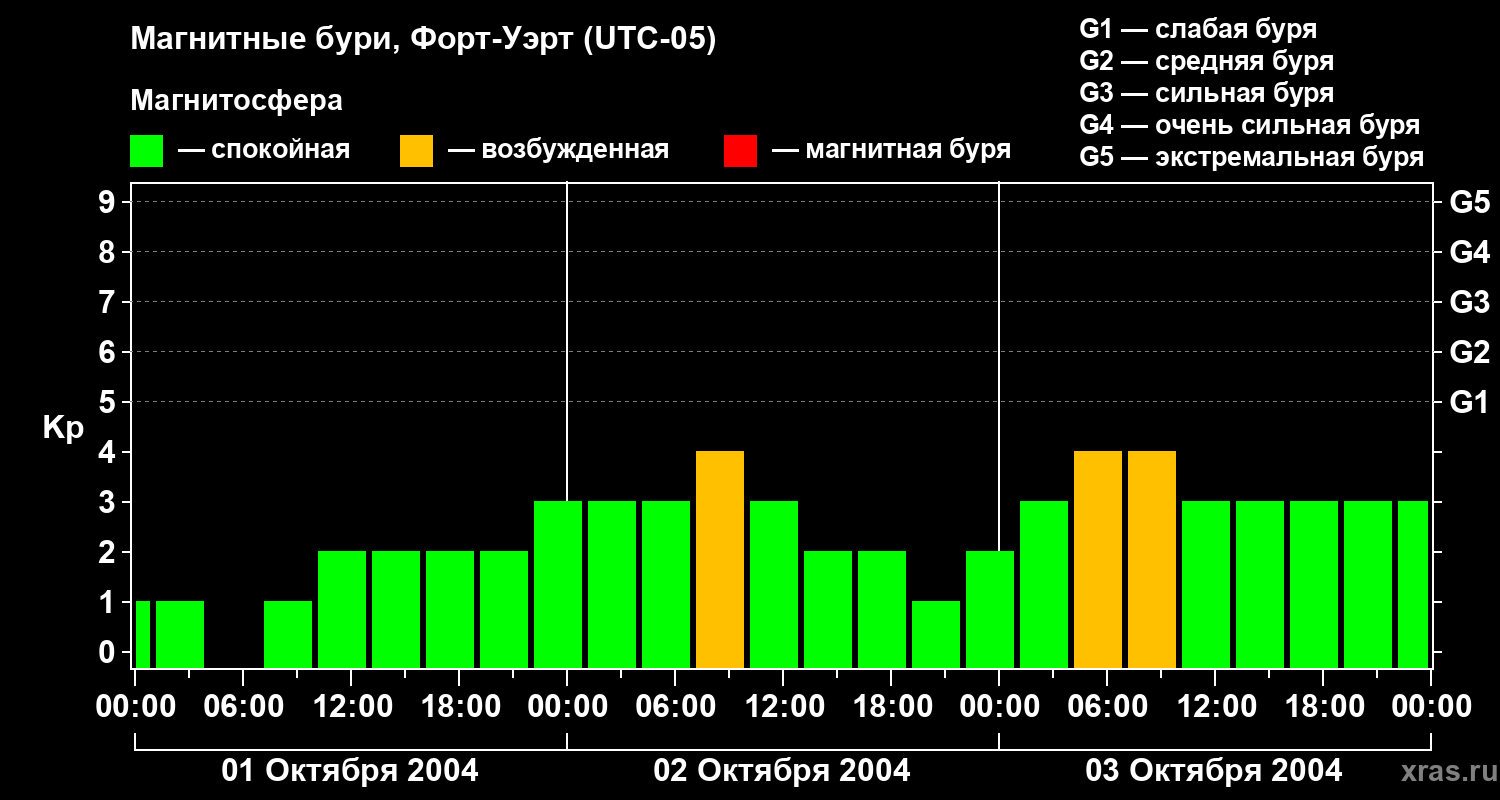Screen dimensions: 1500x800
Task: Click the "Kp" axis label
Action: pyautogui.click(x=63, y=428)
